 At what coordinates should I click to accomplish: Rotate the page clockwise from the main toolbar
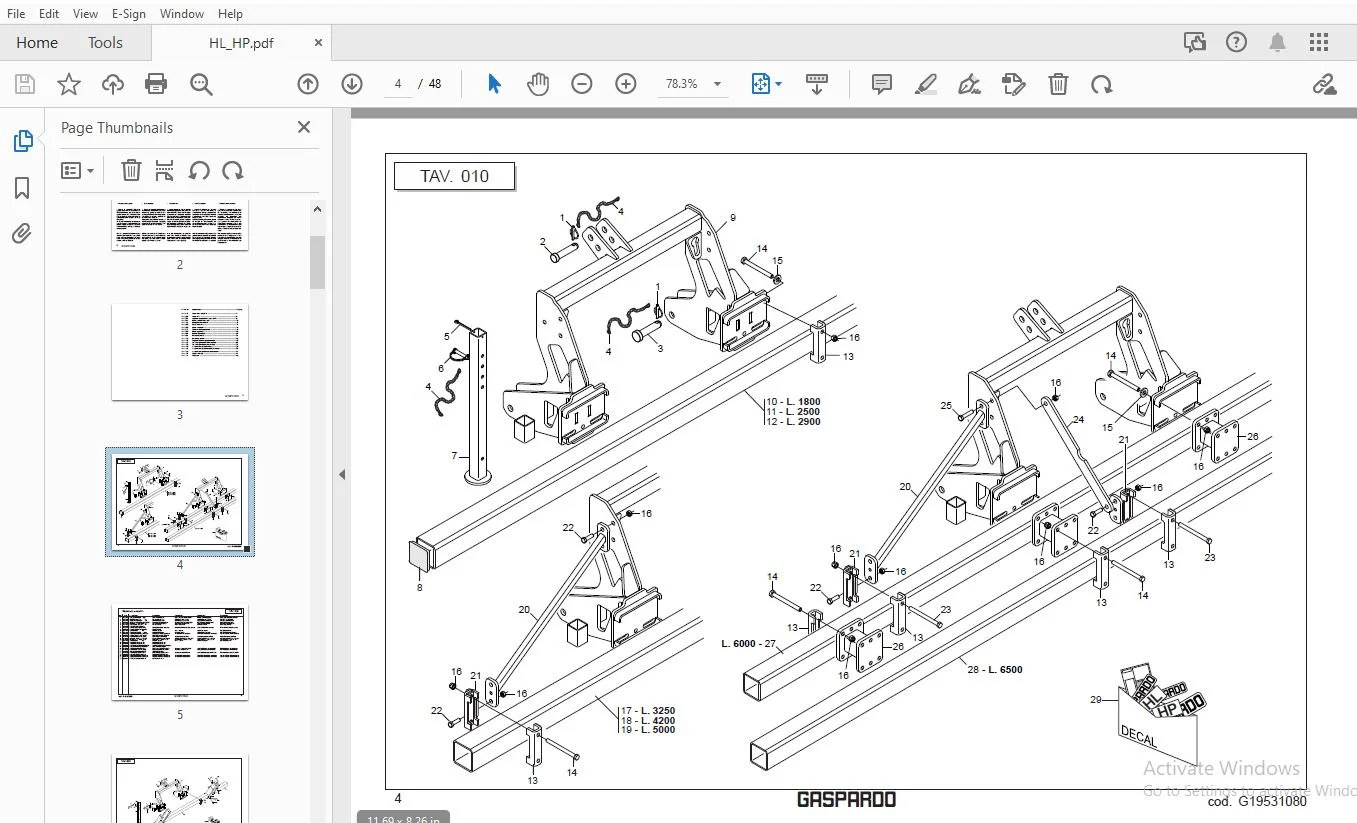coord(1102,84)
